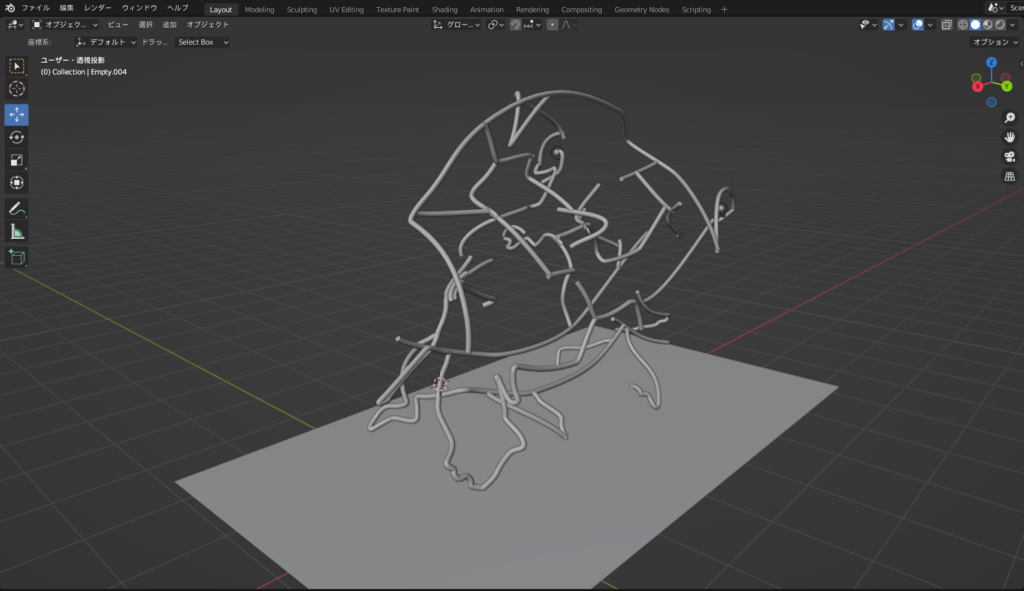Open the 編集 menu

point(67,8)
